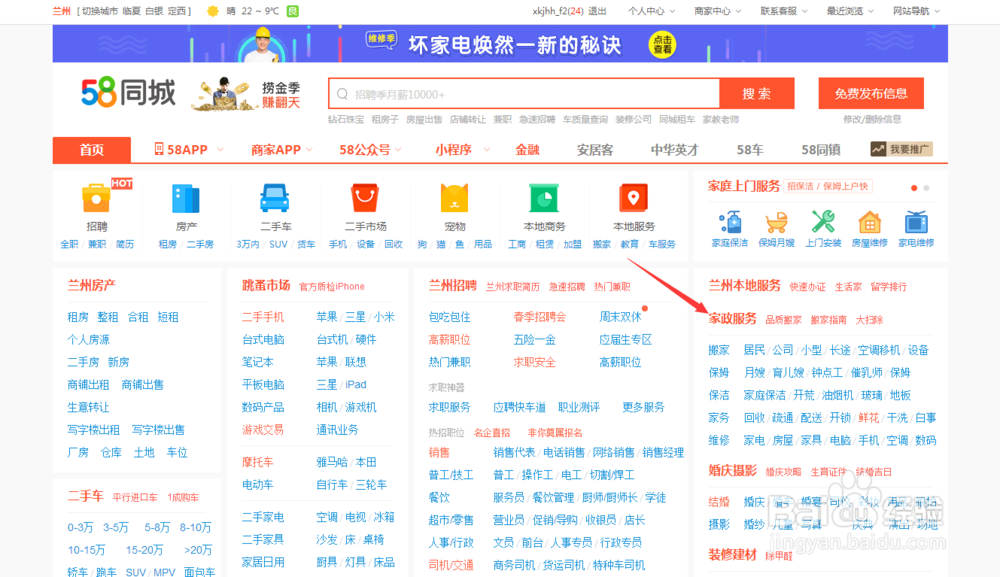Click the 笔记本 link in 跳蚤市场
The image size is (1000, 577).
coord(258,362)
